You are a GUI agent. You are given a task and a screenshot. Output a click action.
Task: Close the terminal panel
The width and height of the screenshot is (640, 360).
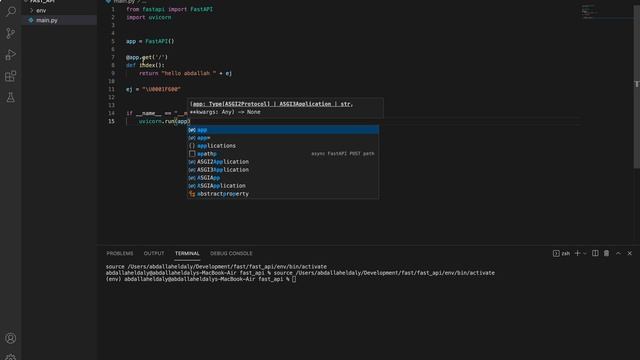(x=630, y=253)
